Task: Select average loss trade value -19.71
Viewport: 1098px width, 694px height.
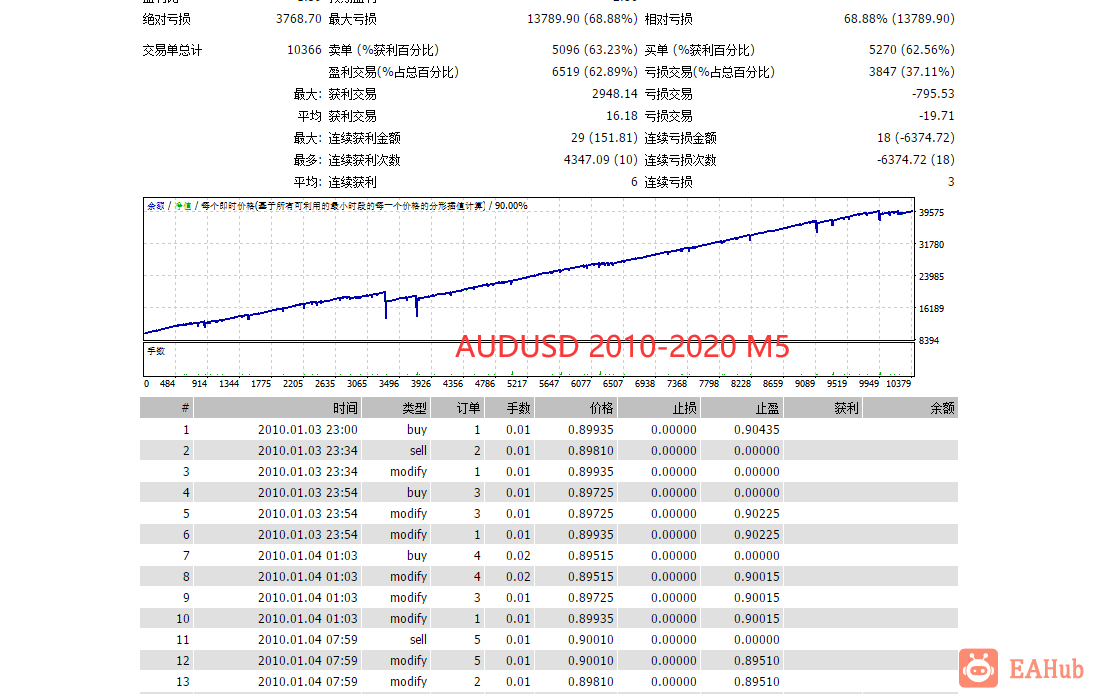Action: [x=937, y=116]
